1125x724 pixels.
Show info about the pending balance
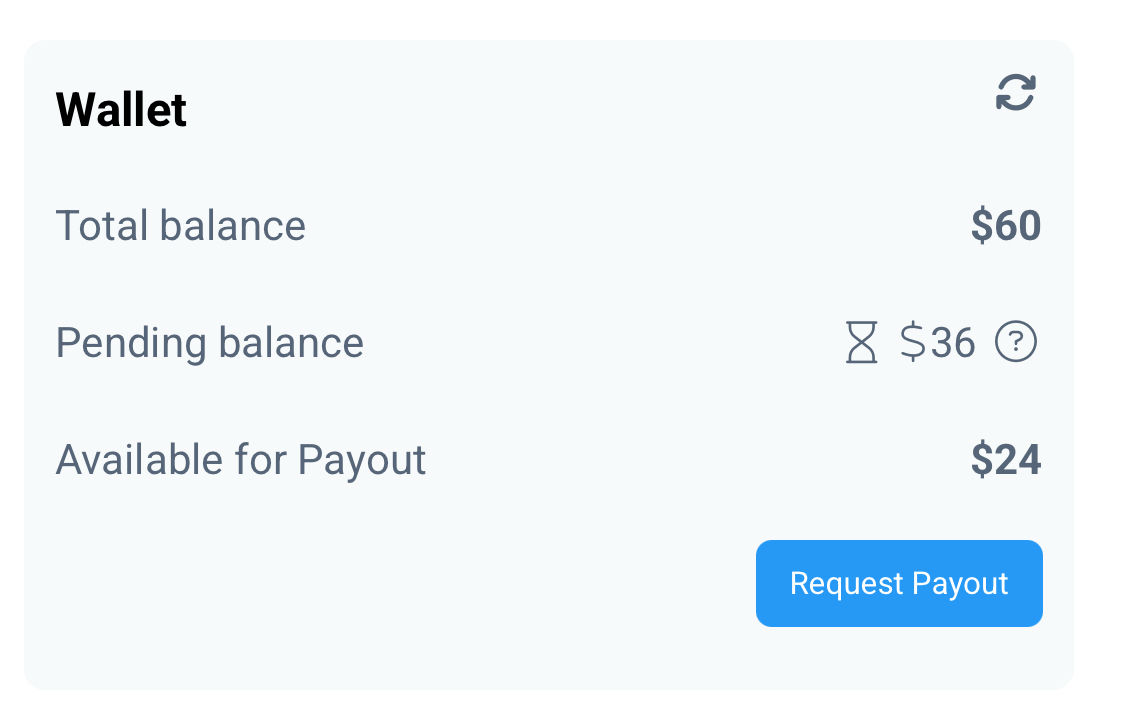click(x=1015, y=343)
